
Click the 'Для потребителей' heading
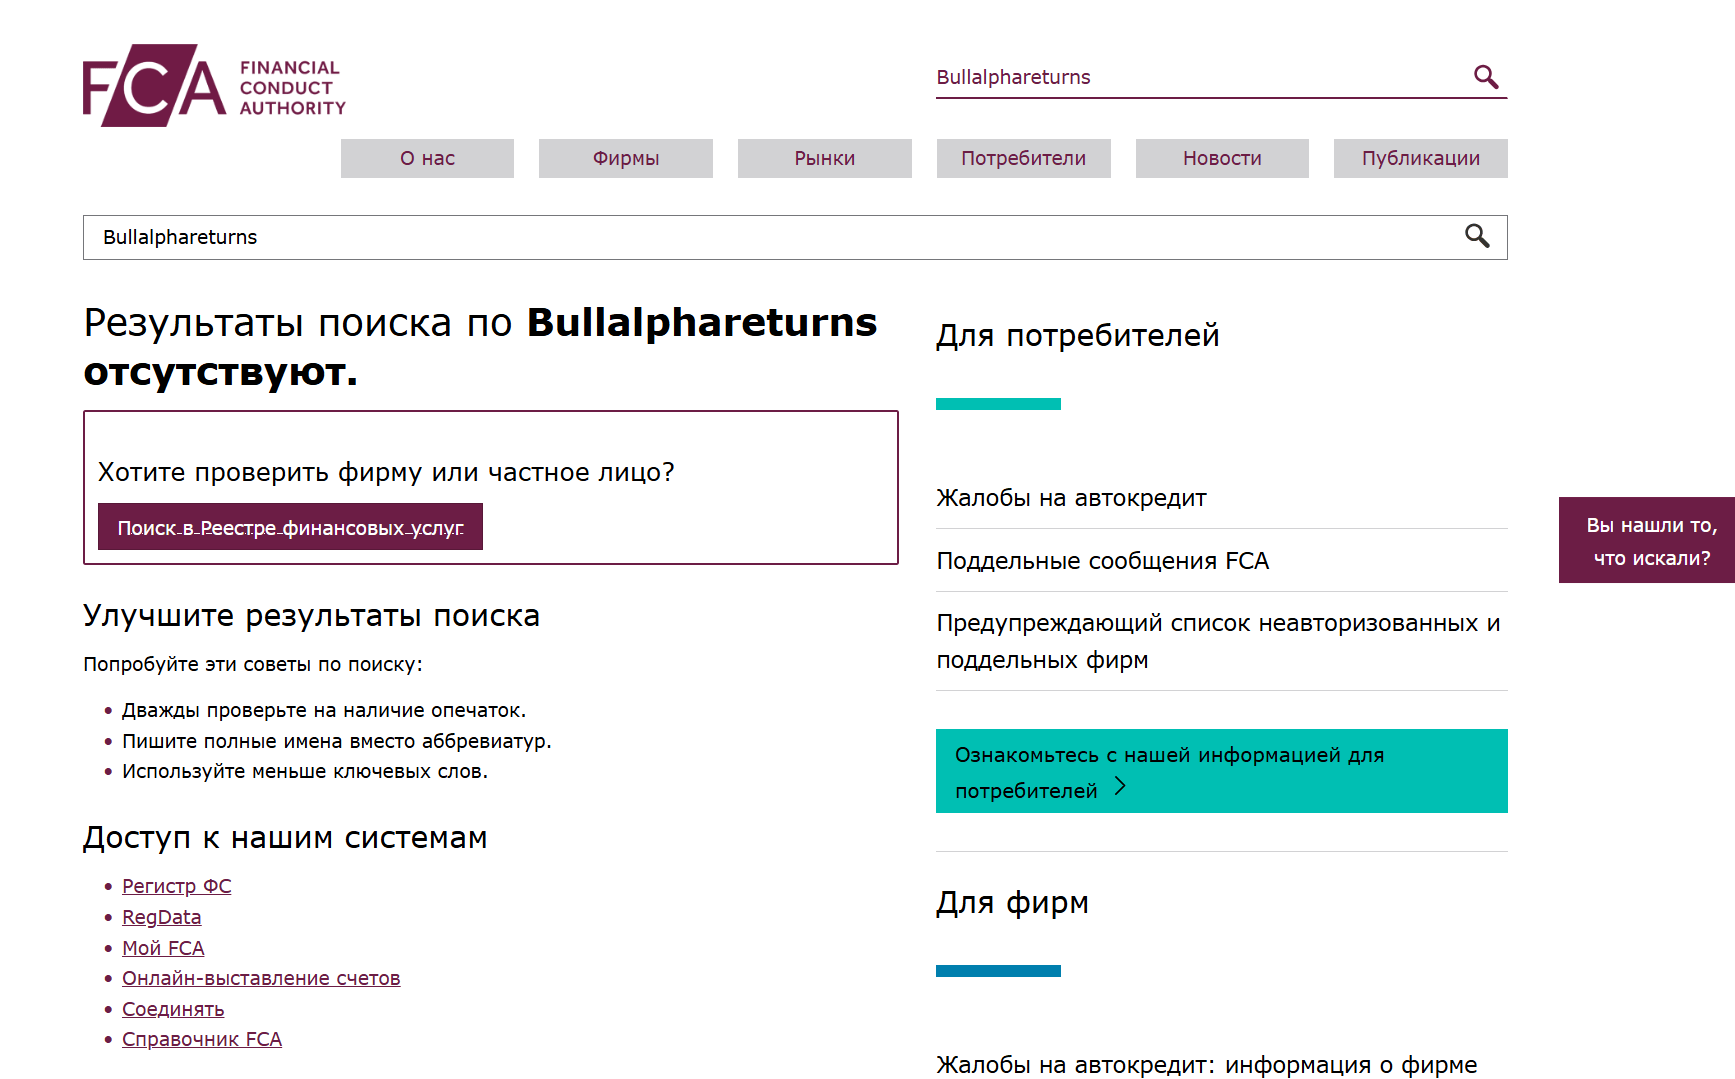click(x=1078, y=336)
